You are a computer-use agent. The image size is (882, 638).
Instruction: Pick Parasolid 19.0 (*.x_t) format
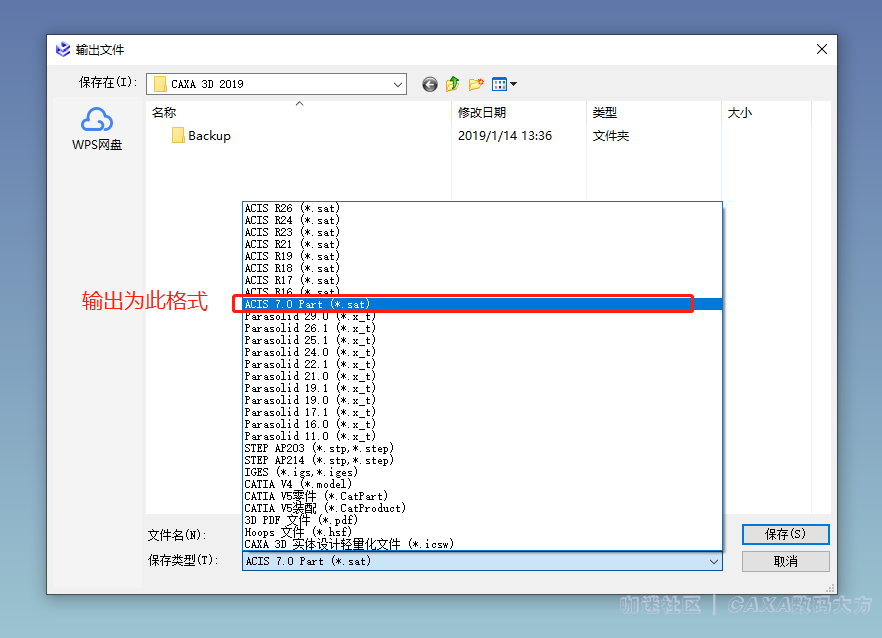[482, 400]
